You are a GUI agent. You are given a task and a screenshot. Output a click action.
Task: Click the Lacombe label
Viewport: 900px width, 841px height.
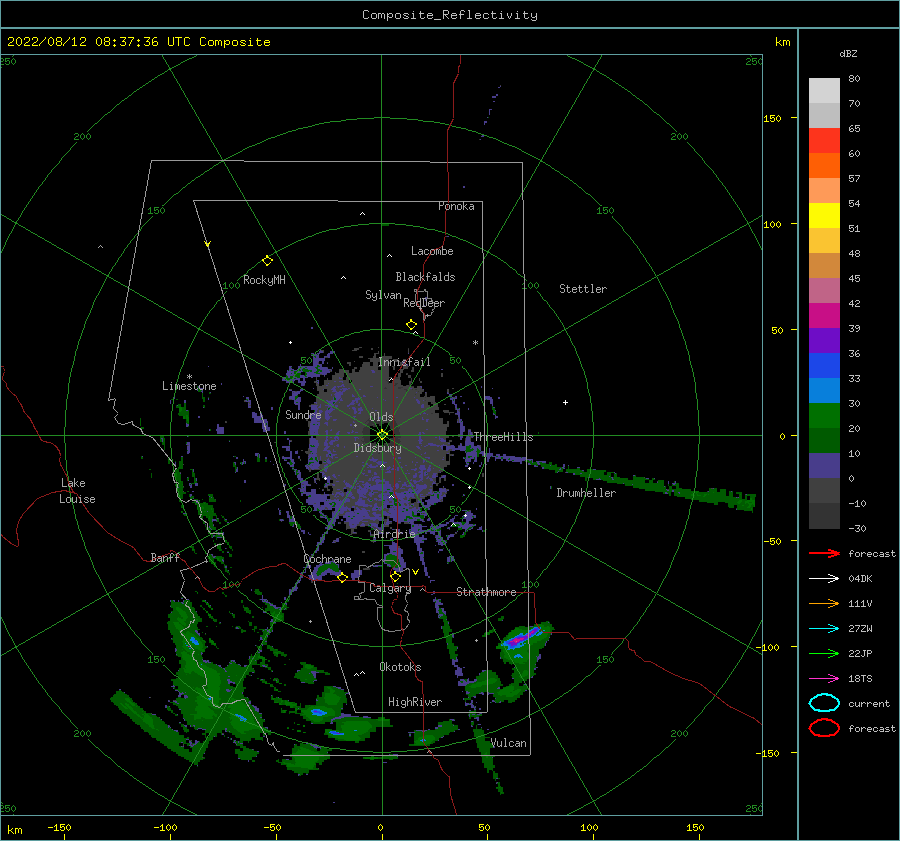tap(432, 251)
